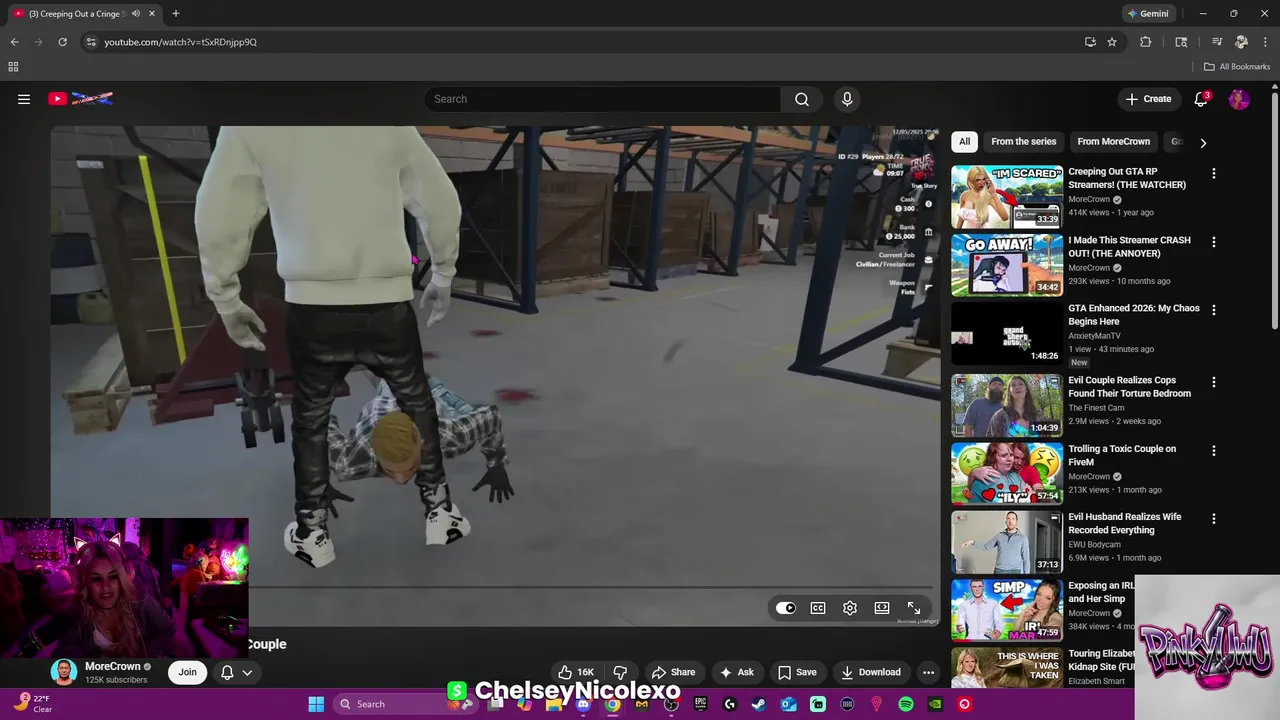Click the browser address bar URL
This screenshot has height=720, width=1280.
pos(181,42)
